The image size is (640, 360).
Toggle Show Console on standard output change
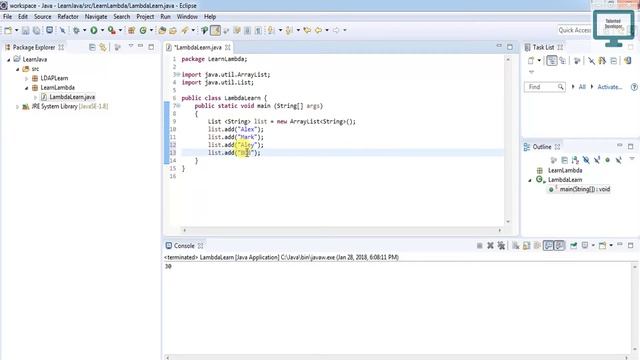549,246
